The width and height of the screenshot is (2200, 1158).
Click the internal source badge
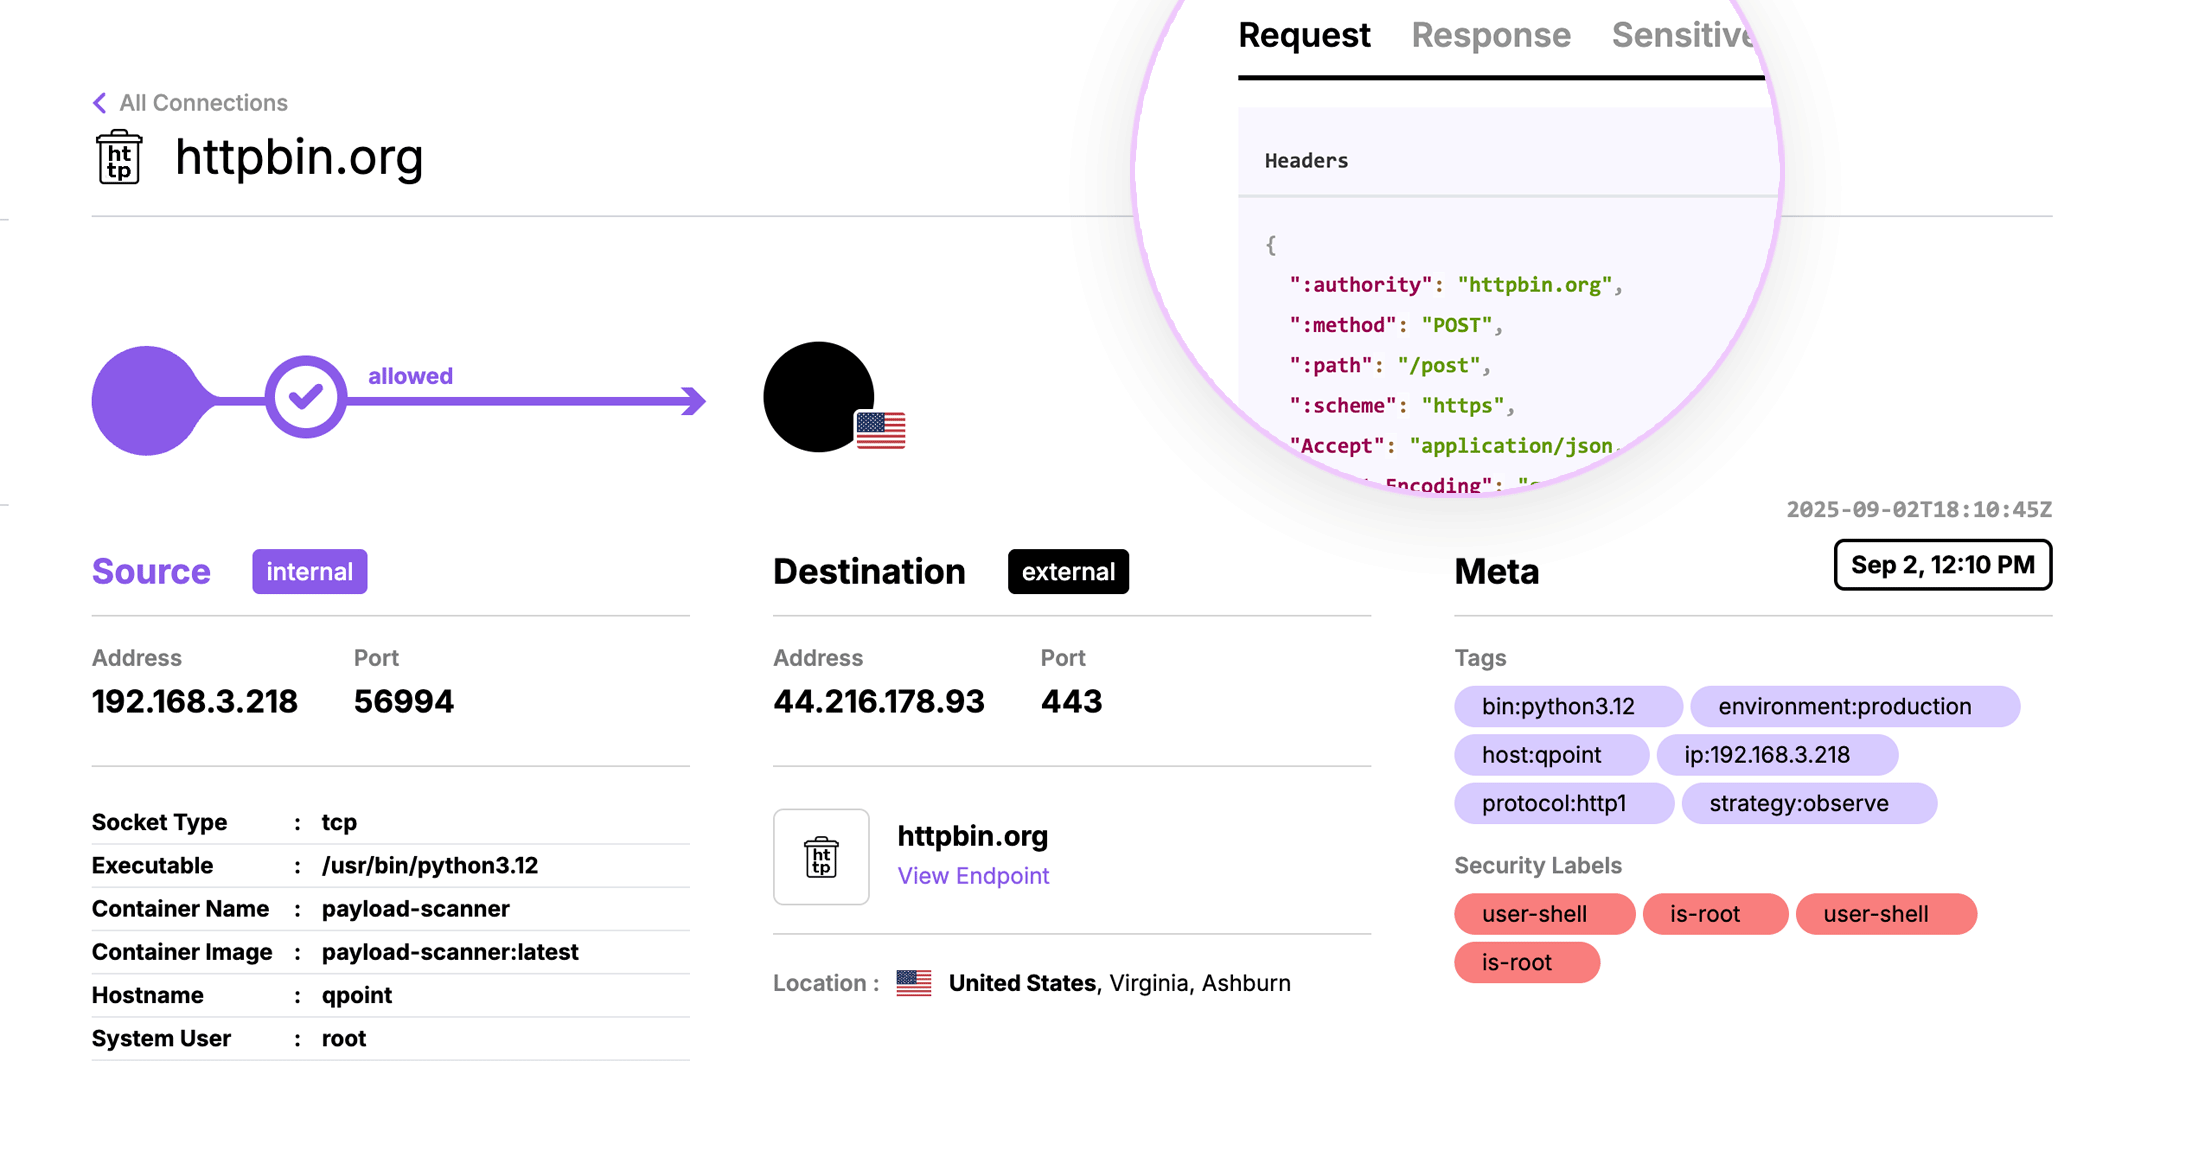[309, 572]
